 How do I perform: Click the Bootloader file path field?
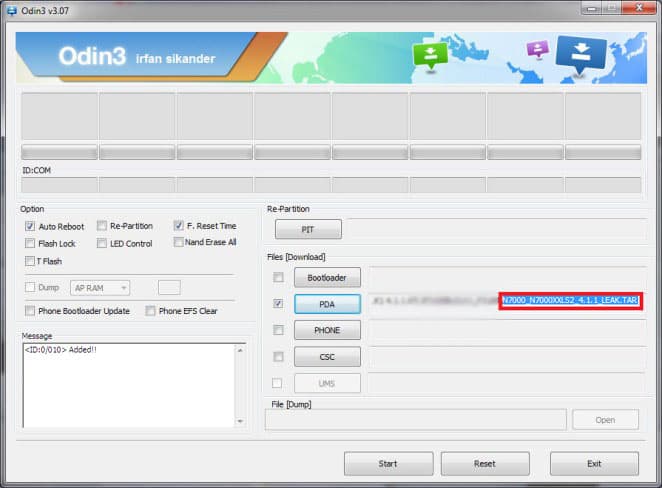coord(507,277)
